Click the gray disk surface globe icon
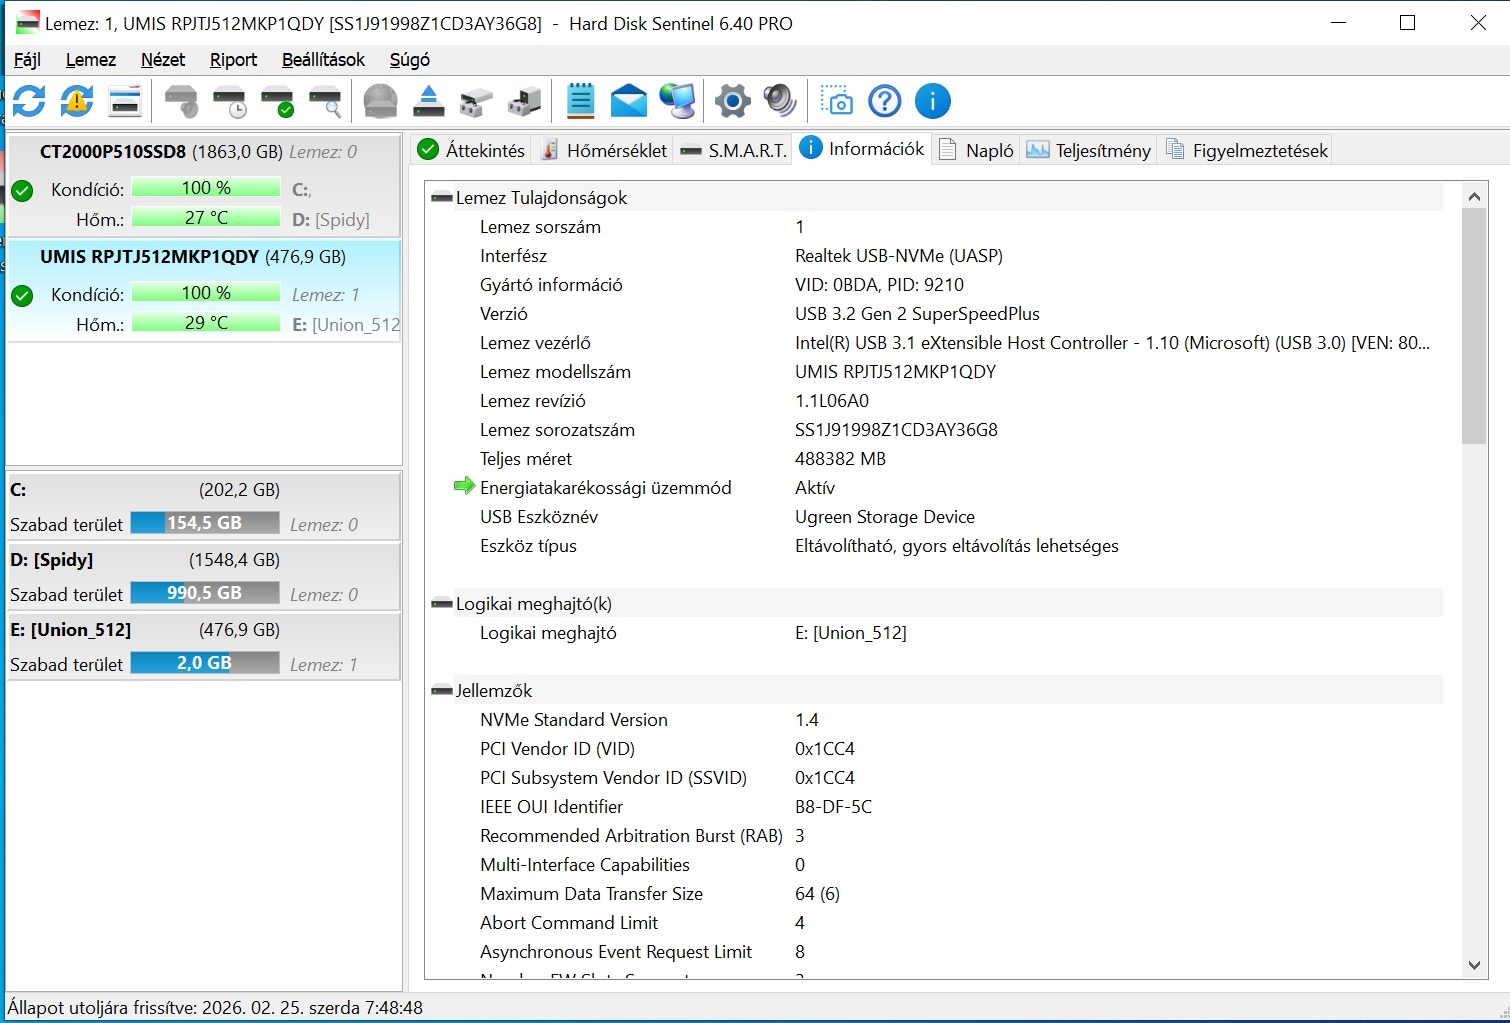Viewport: 1510px width, 1023px height. click(380, 101)
